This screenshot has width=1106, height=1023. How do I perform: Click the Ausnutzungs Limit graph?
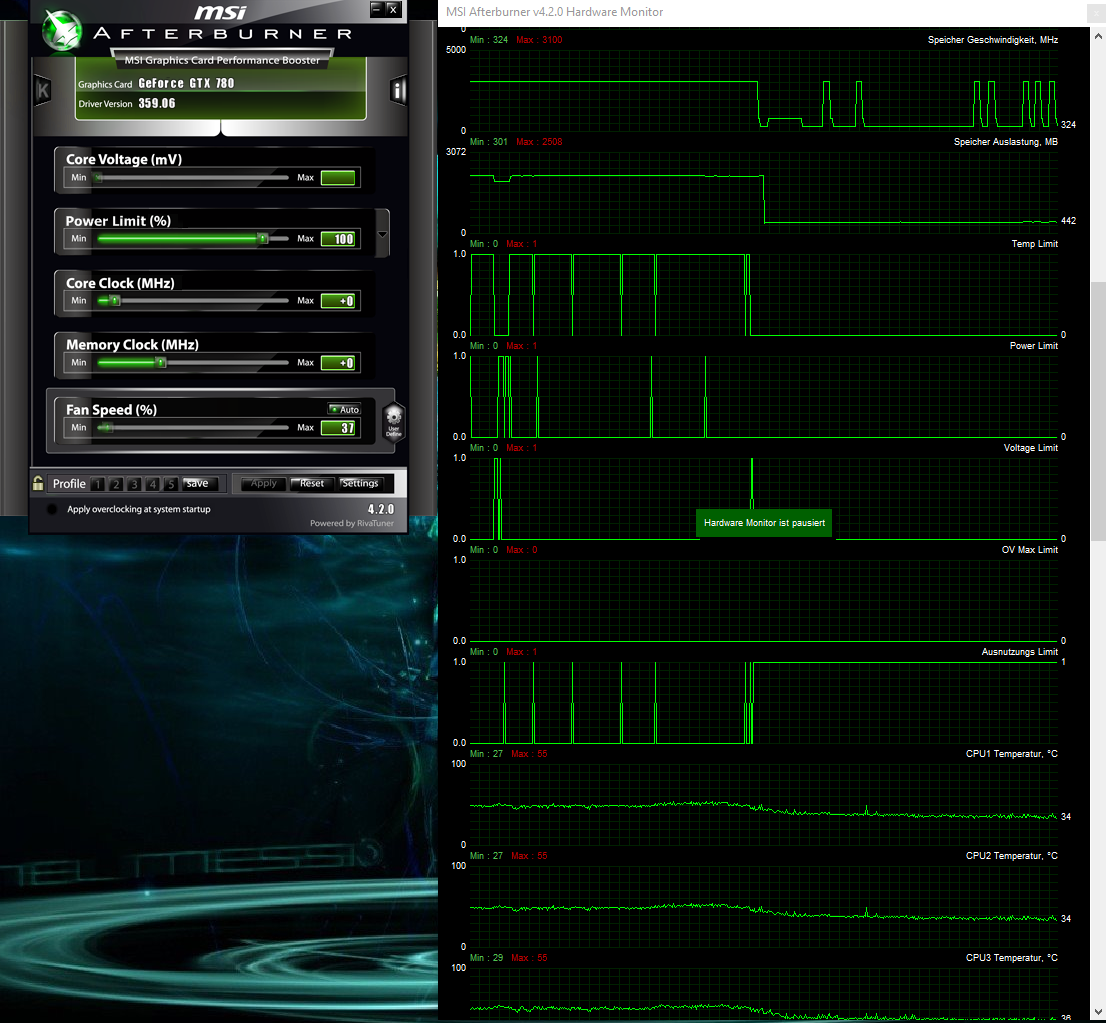pyautogui.click(x=764, y=703)
